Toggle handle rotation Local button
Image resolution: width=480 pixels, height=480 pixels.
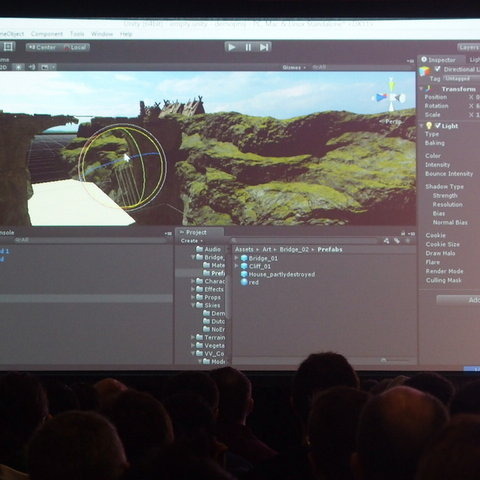75,47
